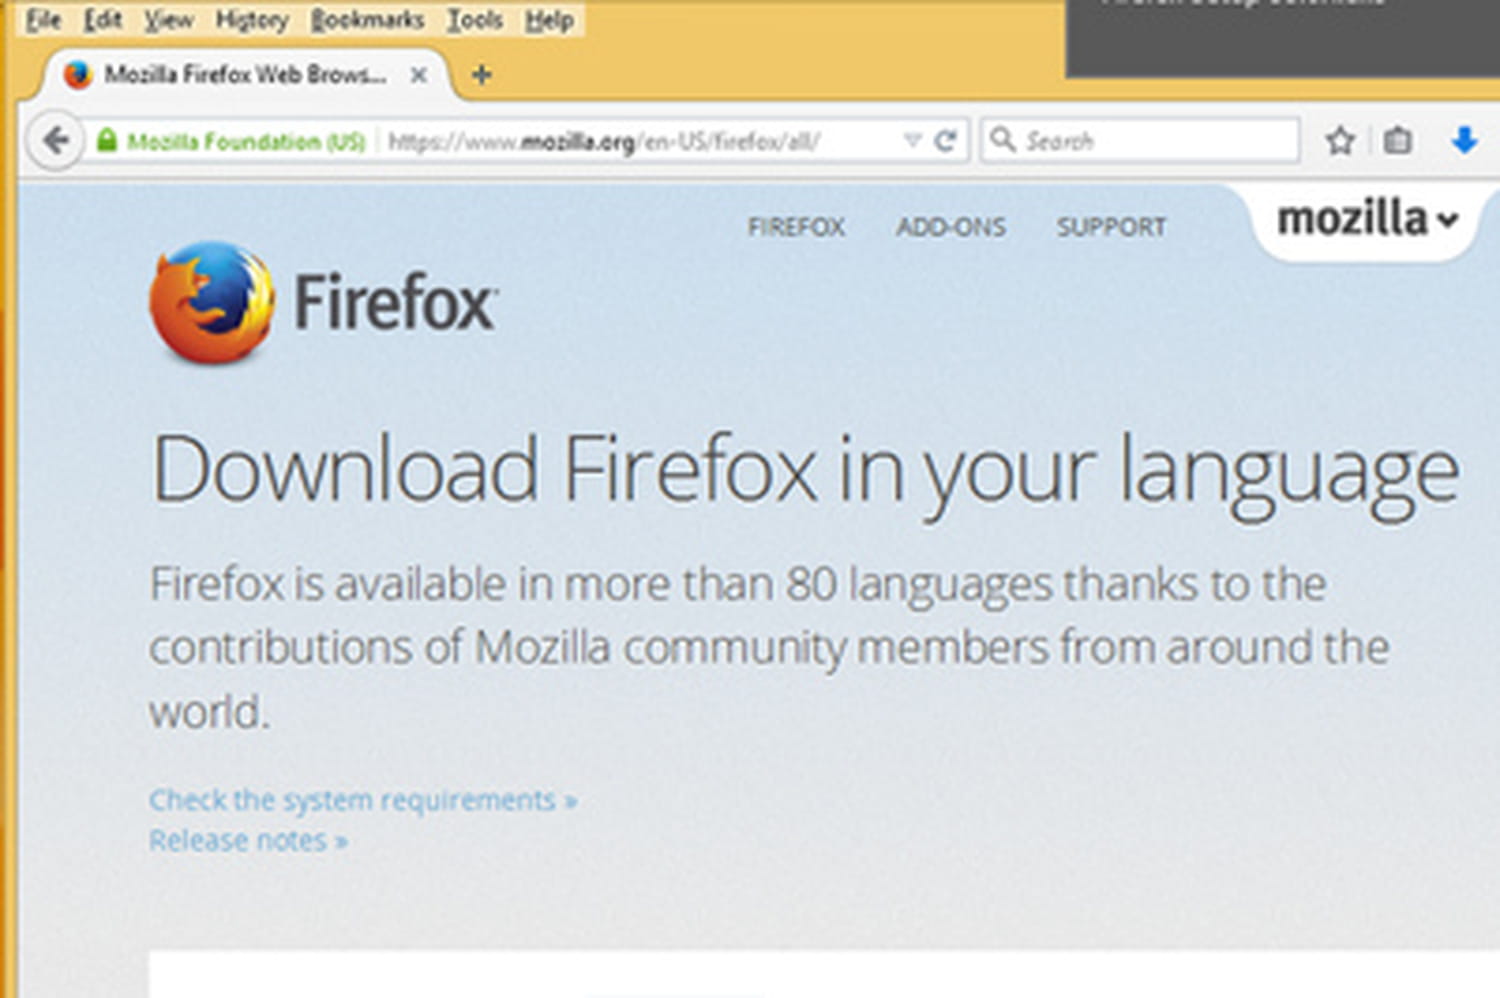Go back with the back arrow

tap(56, 141)
